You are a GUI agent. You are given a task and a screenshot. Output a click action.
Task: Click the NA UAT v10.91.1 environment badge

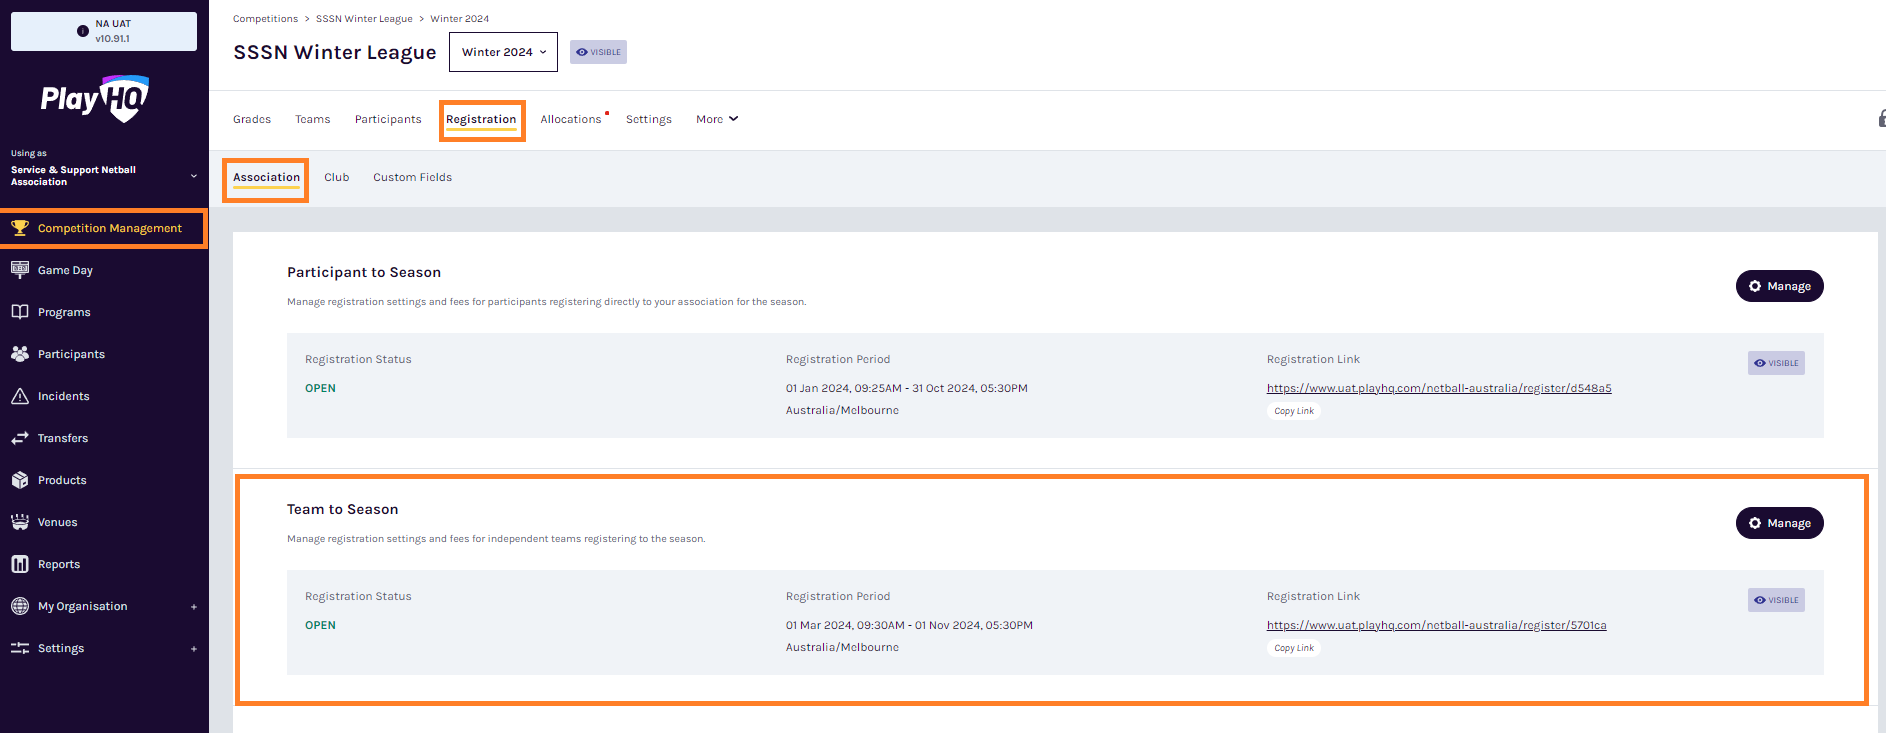pos(104,31)
